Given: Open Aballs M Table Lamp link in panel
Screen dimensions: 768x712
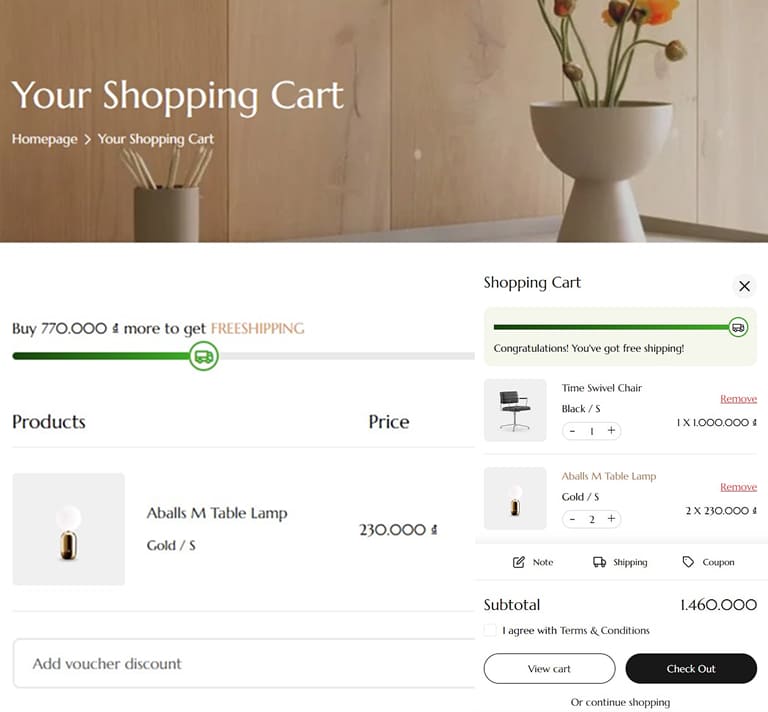Looking at the screenshot, I should pos(608,476).
